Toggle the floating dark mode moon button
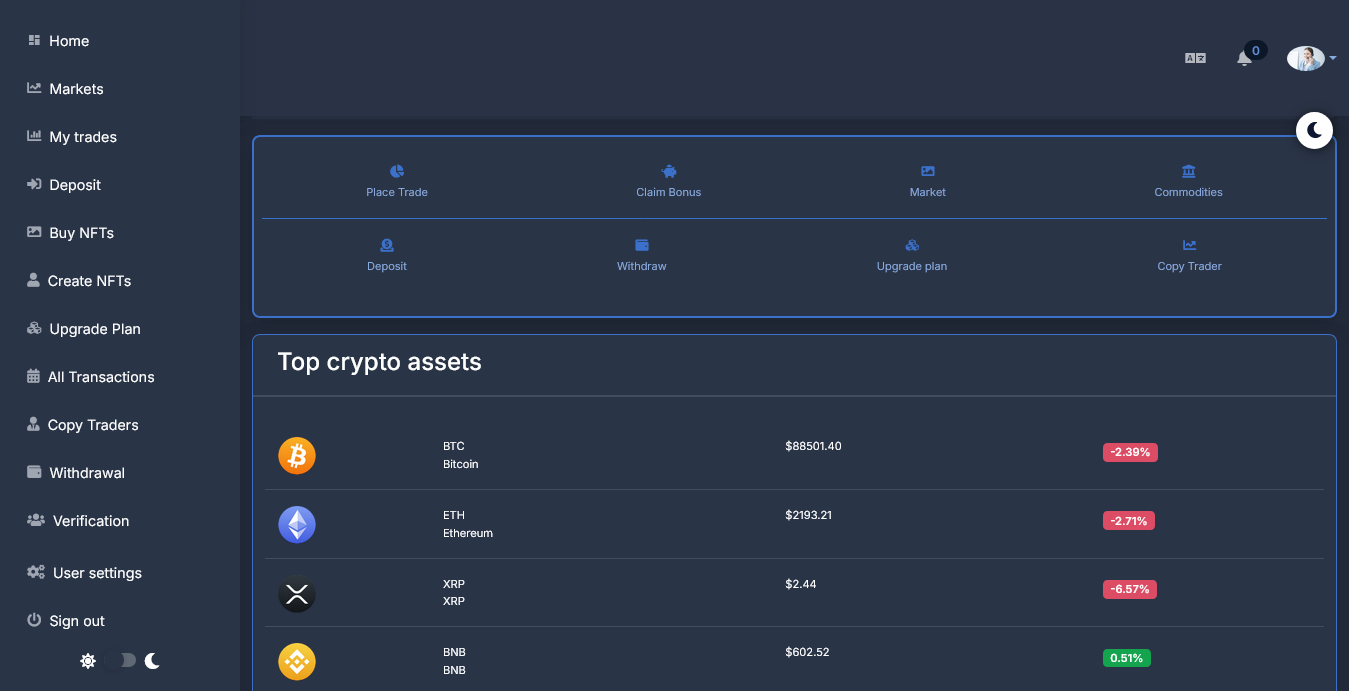Screen dimensions: 1349x691 (x=1314, y=130)
